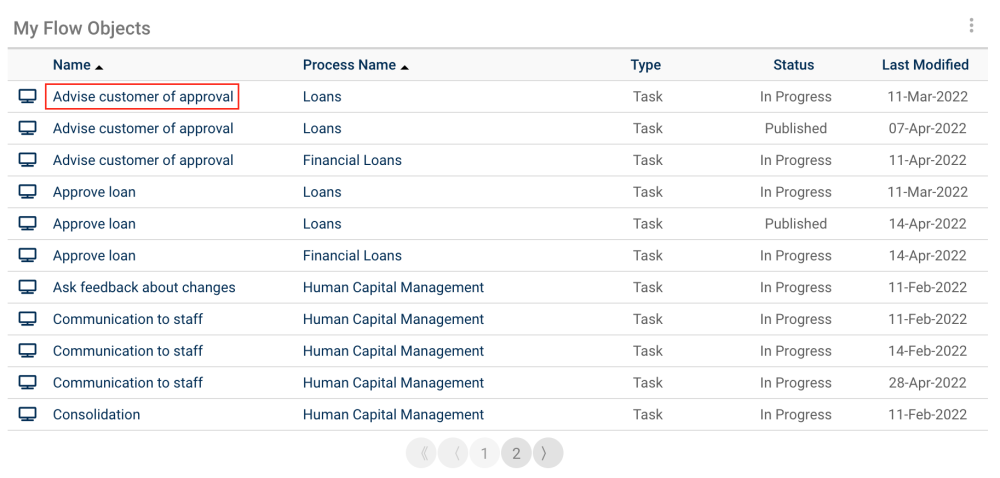
Task: Click the next page chevron button
Action: [x=547, y=453]
